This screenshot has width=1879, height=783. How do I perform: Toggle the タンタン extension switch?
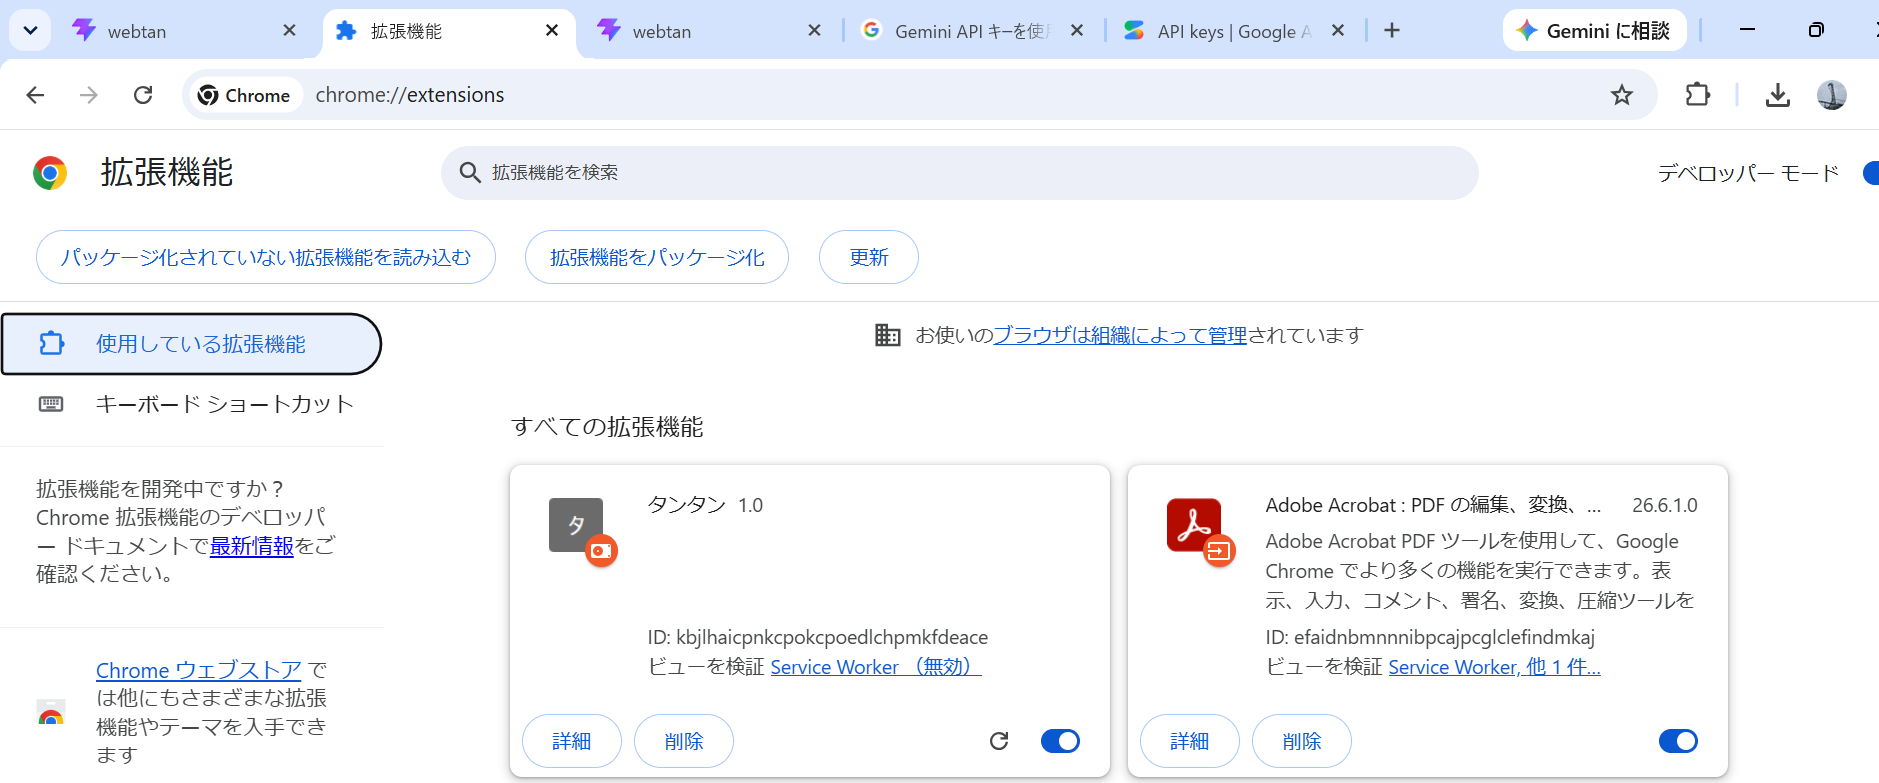[x=1060, y=741]
